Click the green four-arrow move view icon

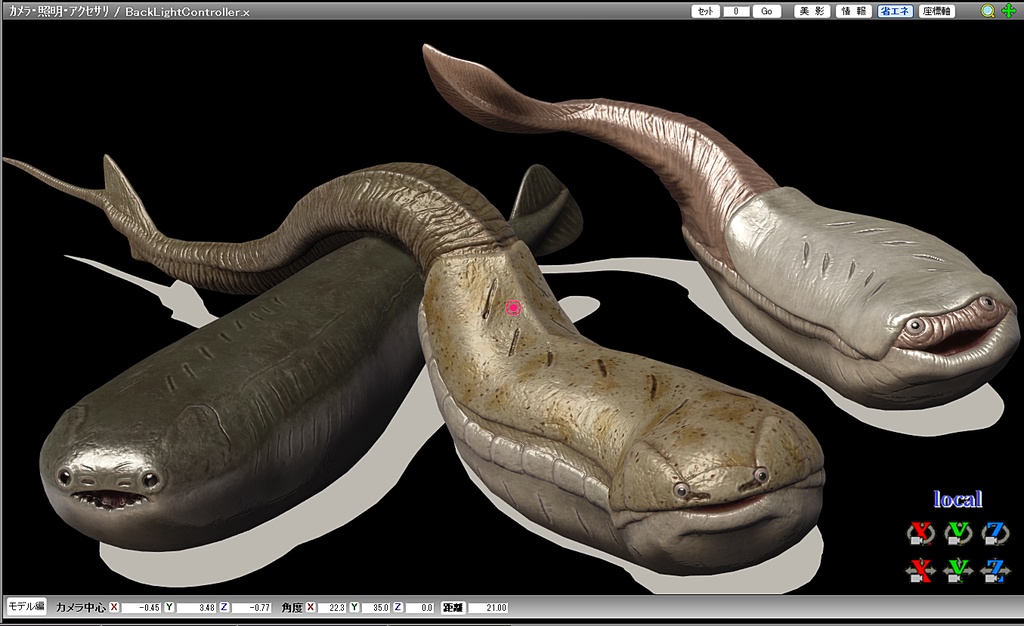click(1008, 11)
